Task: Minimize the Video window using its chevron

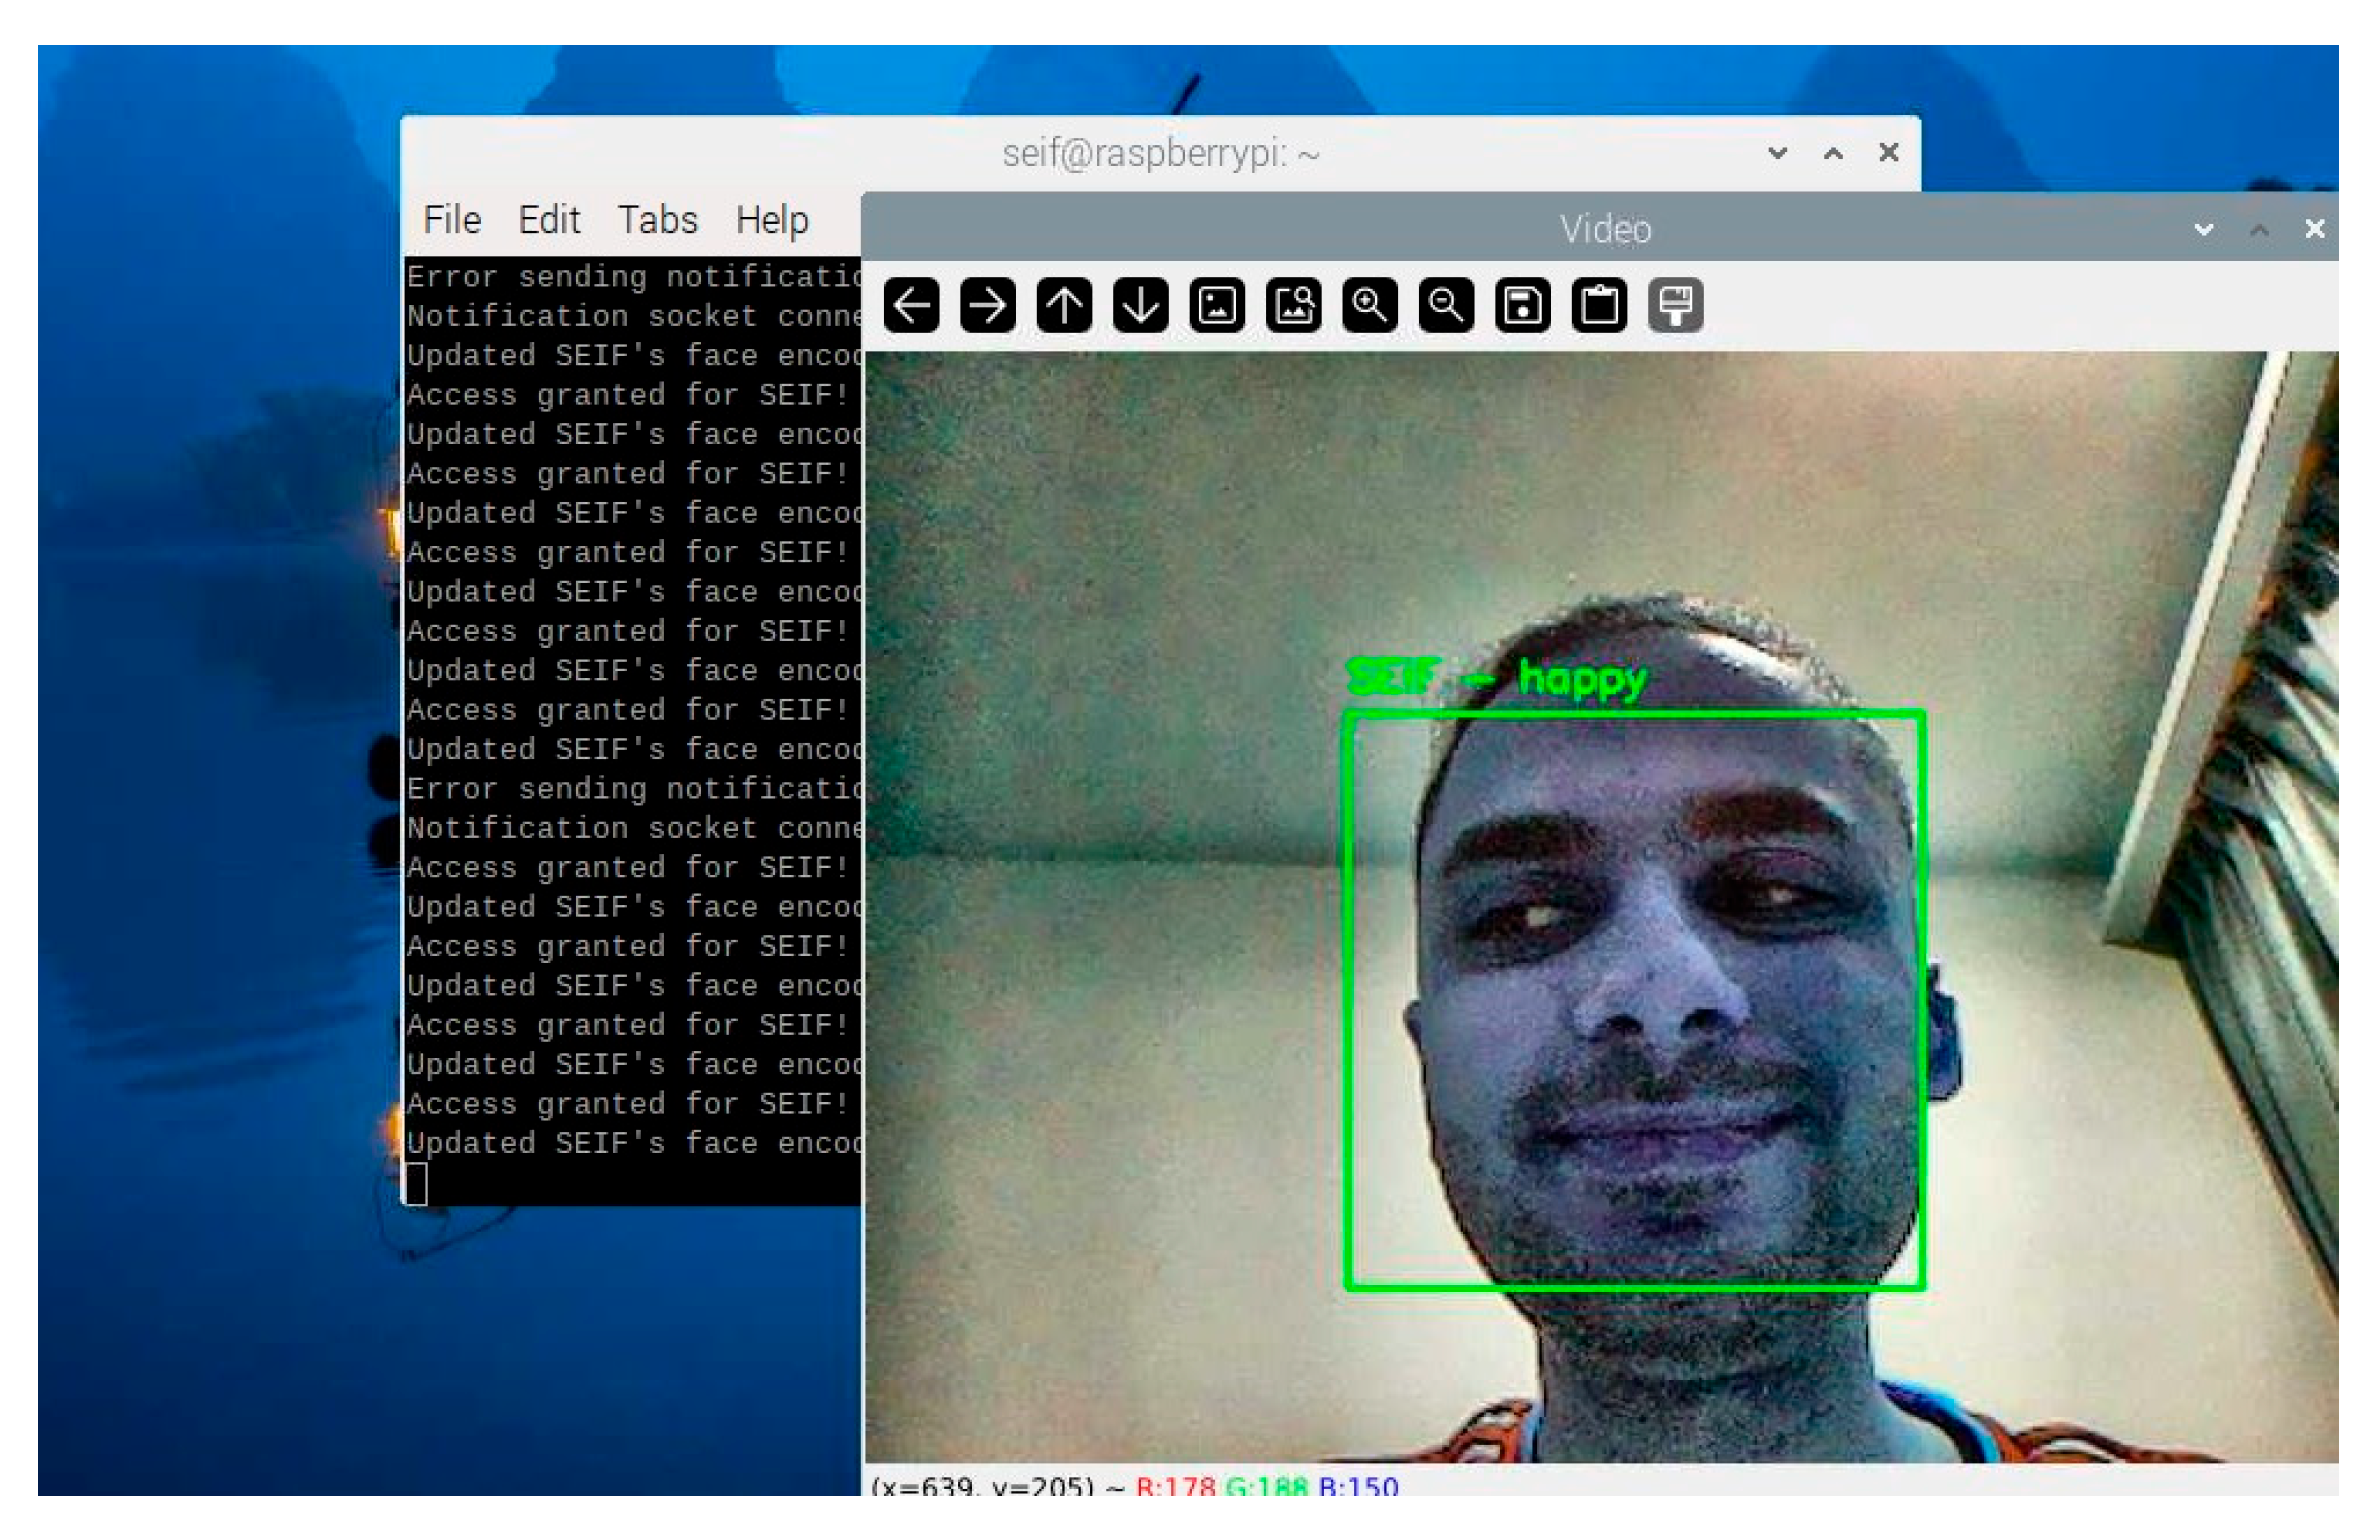Action: pyautogui.click(x=2203, y=229)
